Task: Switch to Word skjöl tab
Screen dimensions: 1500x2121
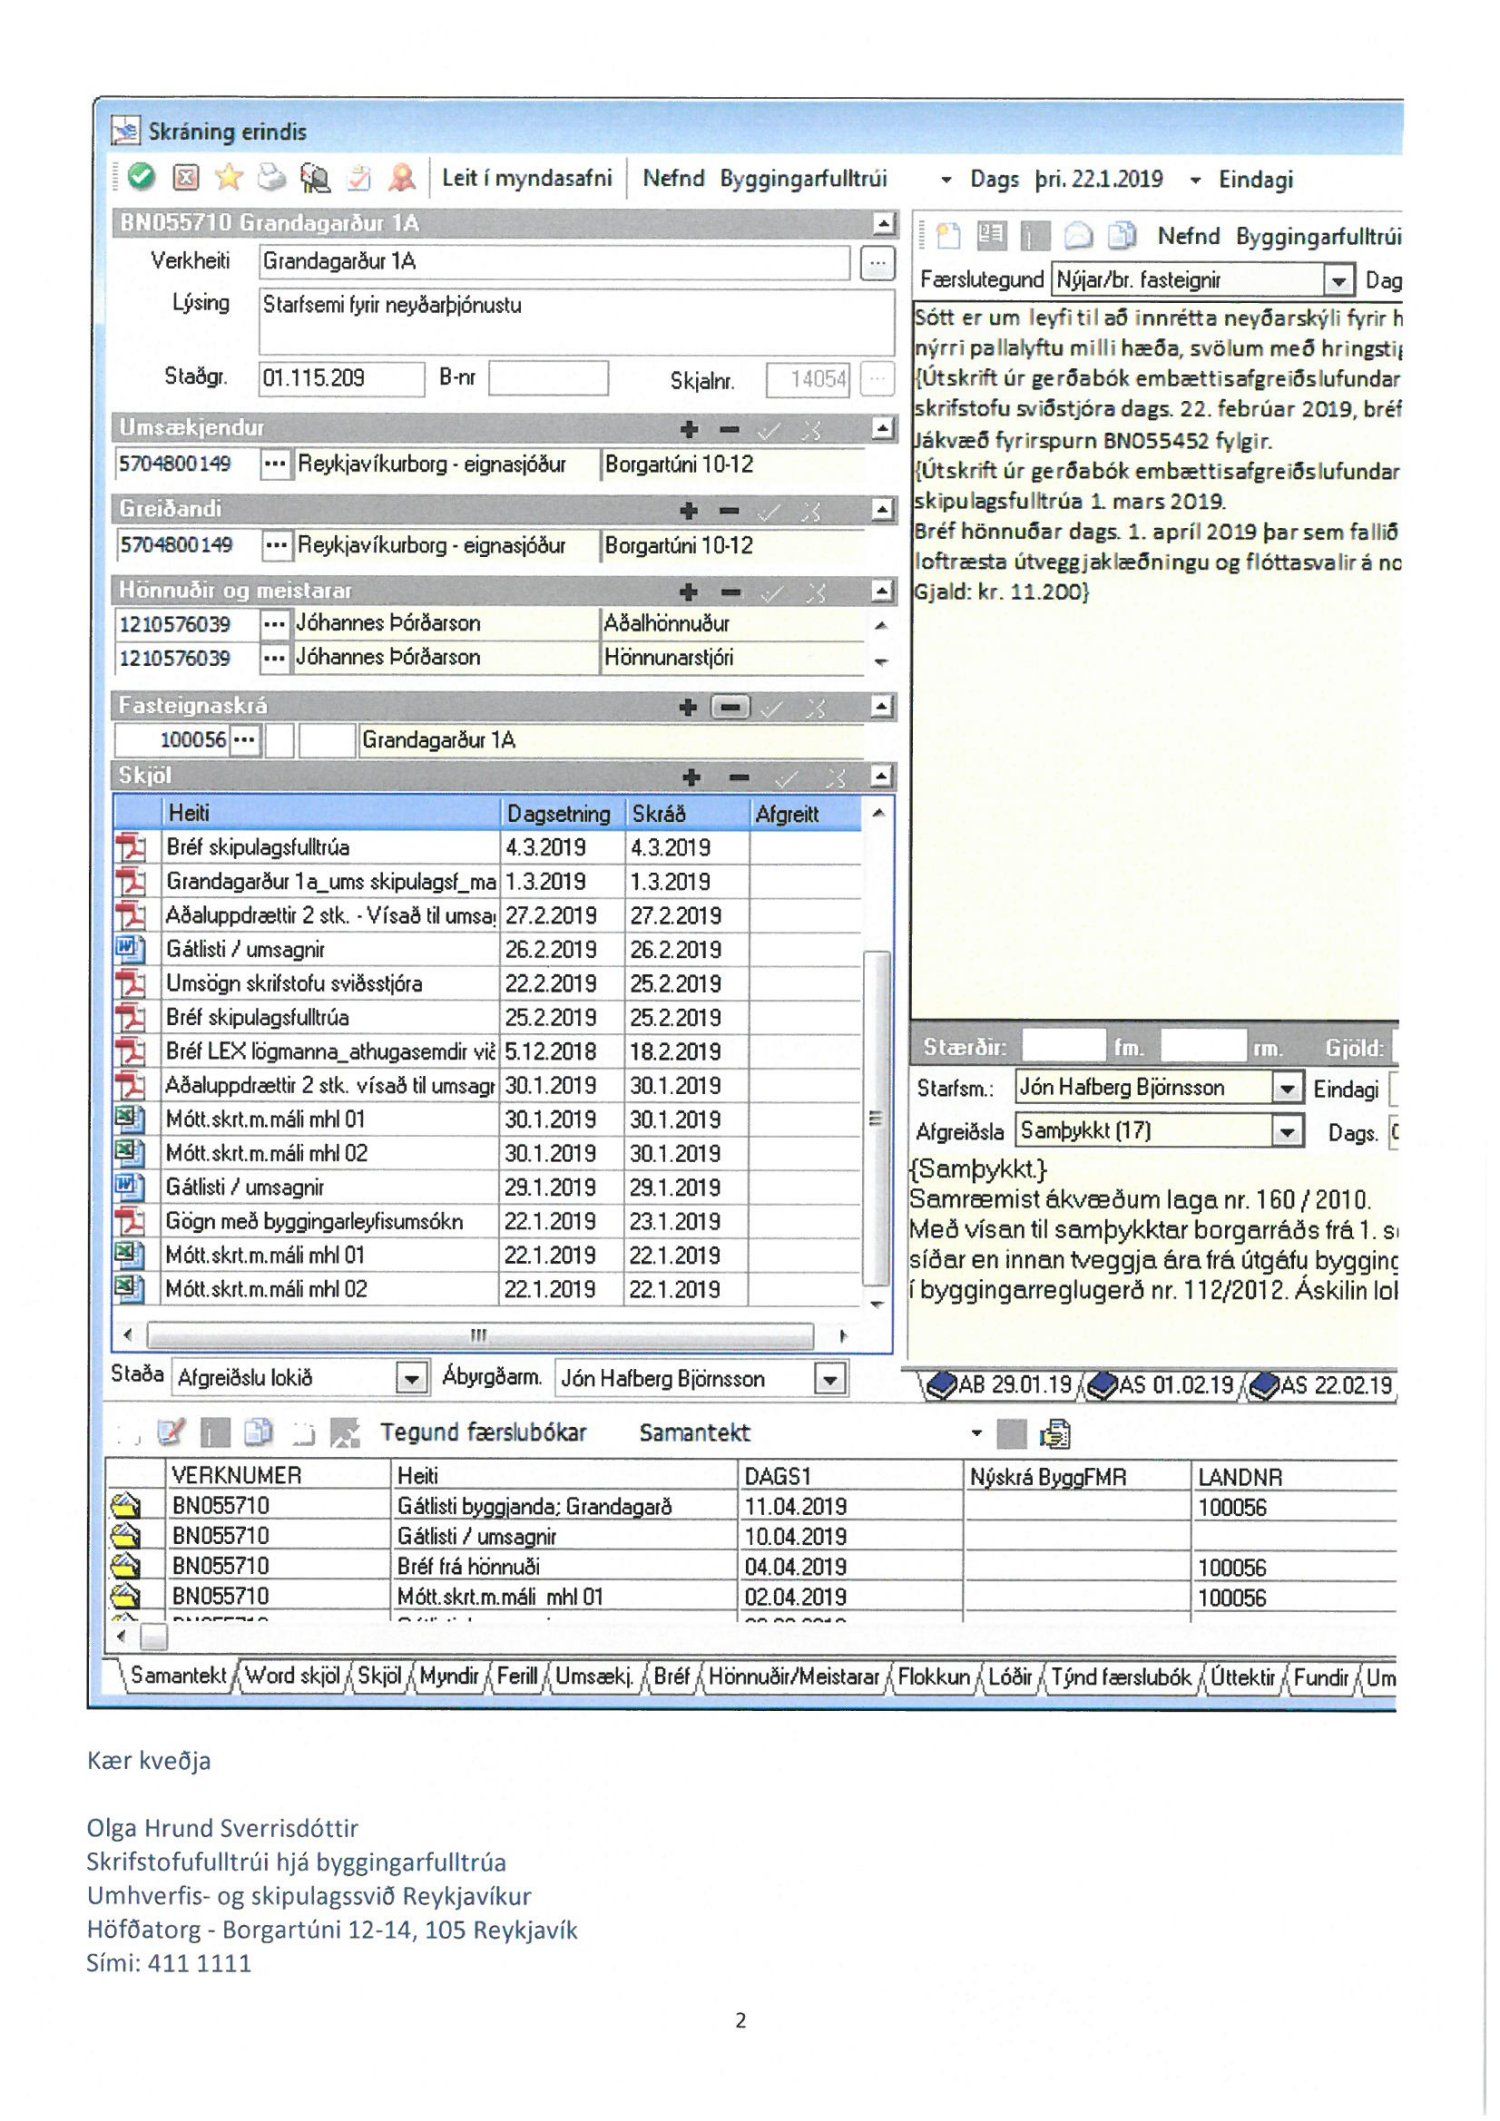Action: pos(292,1677)
